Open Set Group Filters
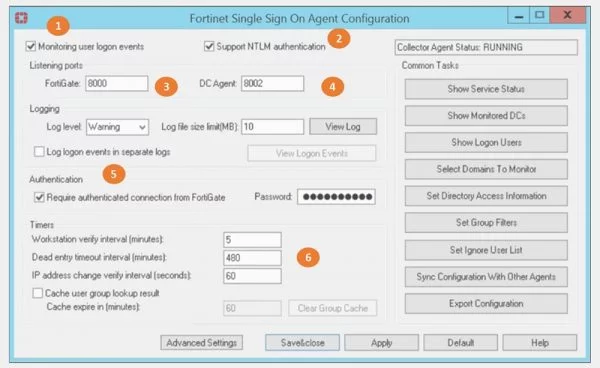The height and width of the screenshot is (368, 600). click(x=486, y=223)
